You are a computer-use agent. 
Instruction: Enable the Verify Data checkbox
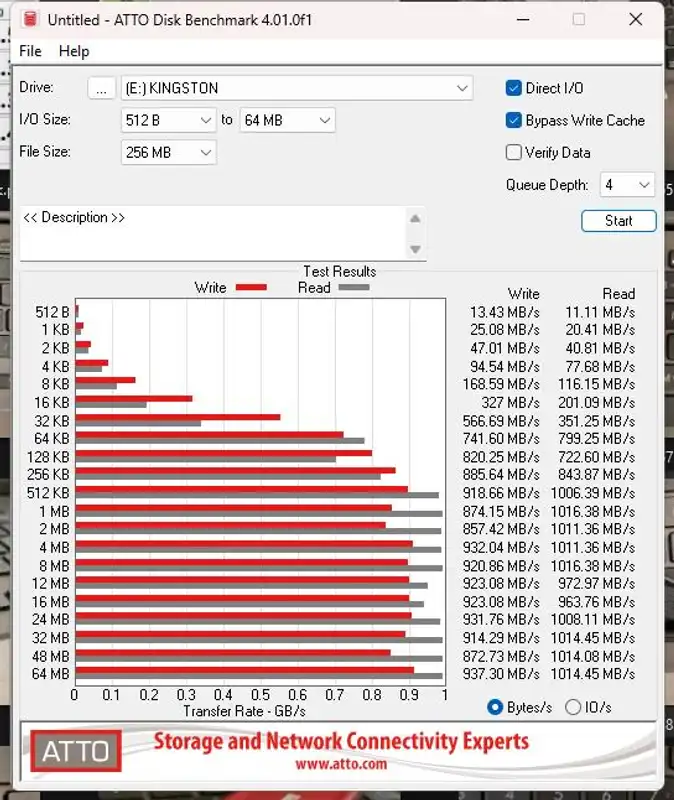tap(514, 153)
